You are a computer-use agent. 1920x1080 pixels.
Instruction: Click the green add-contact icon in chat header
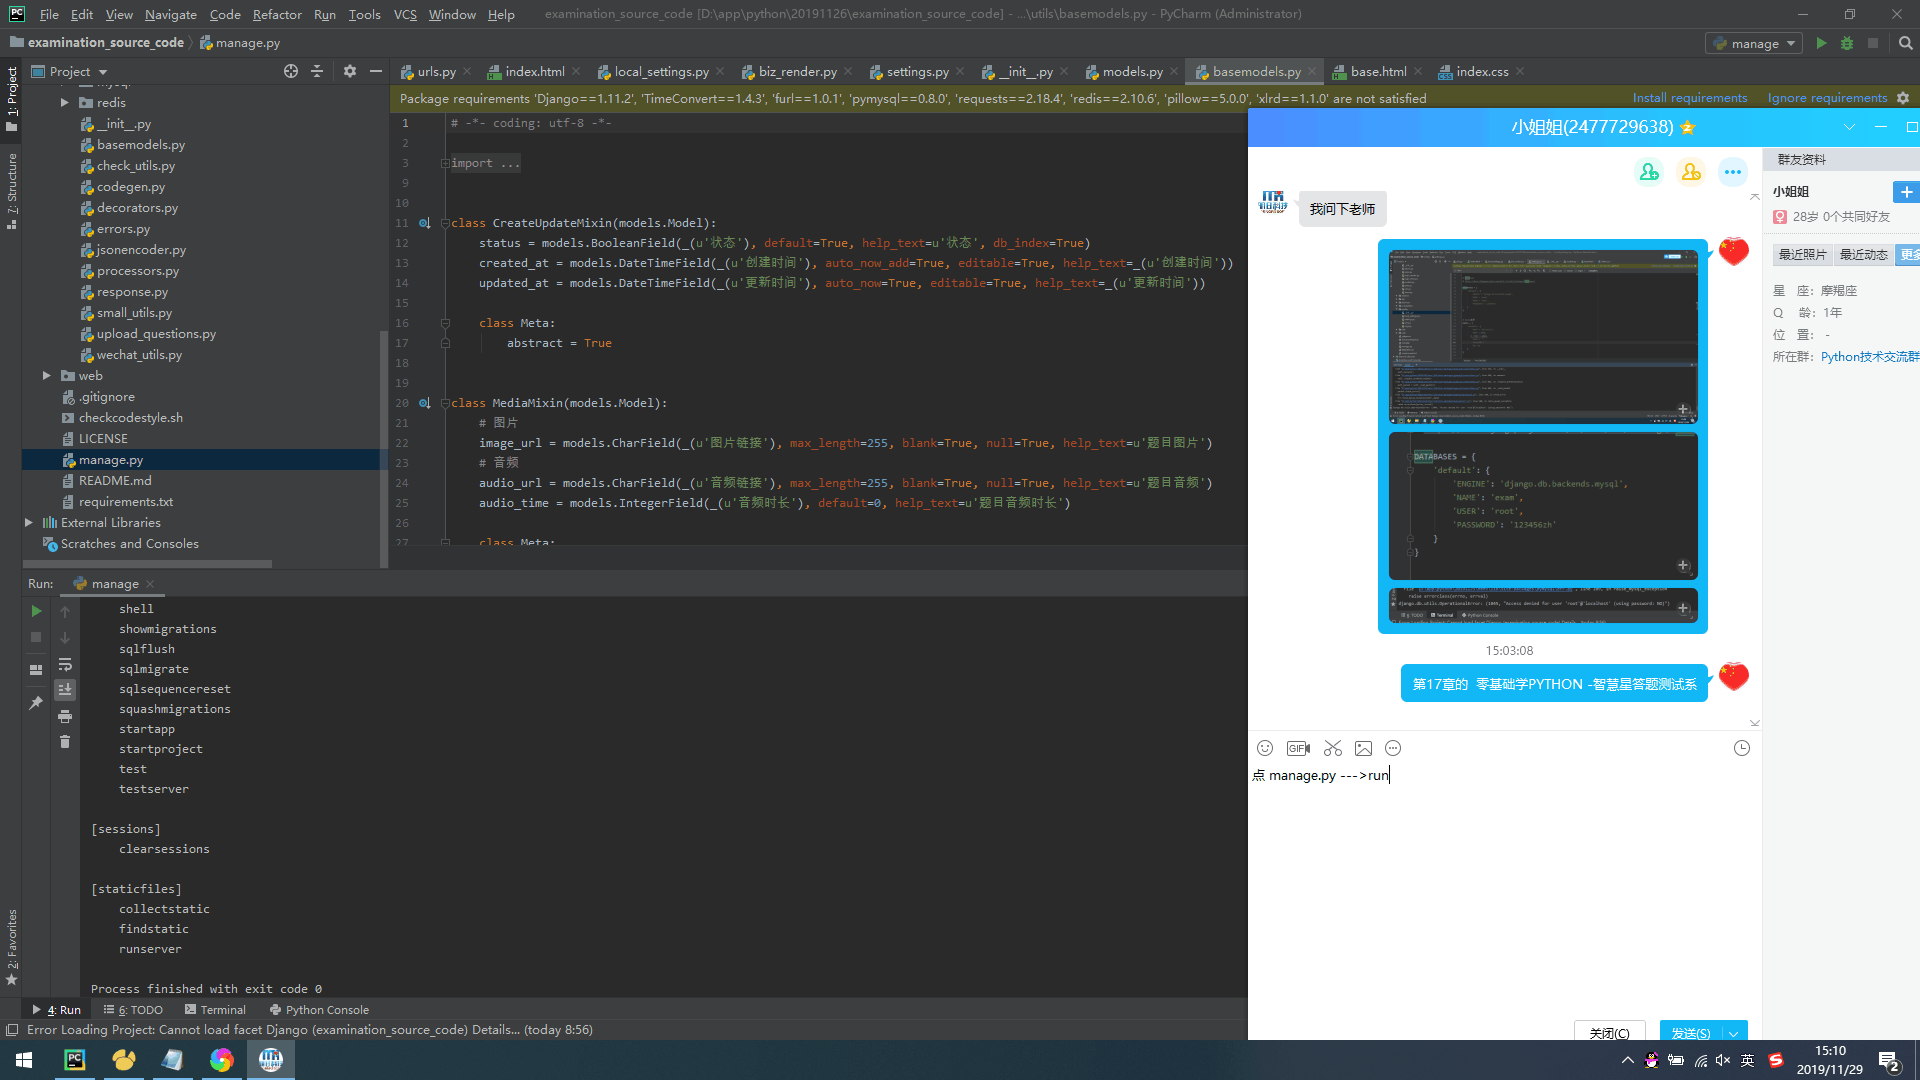coord(1649,172)
